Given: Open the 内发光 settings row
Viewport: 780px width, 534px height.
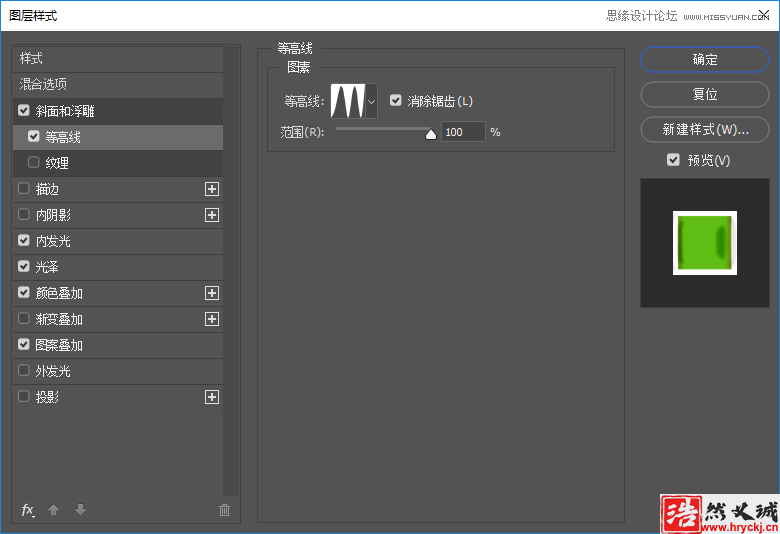Looking at the screenshot, I should click(x=118, y=241).
